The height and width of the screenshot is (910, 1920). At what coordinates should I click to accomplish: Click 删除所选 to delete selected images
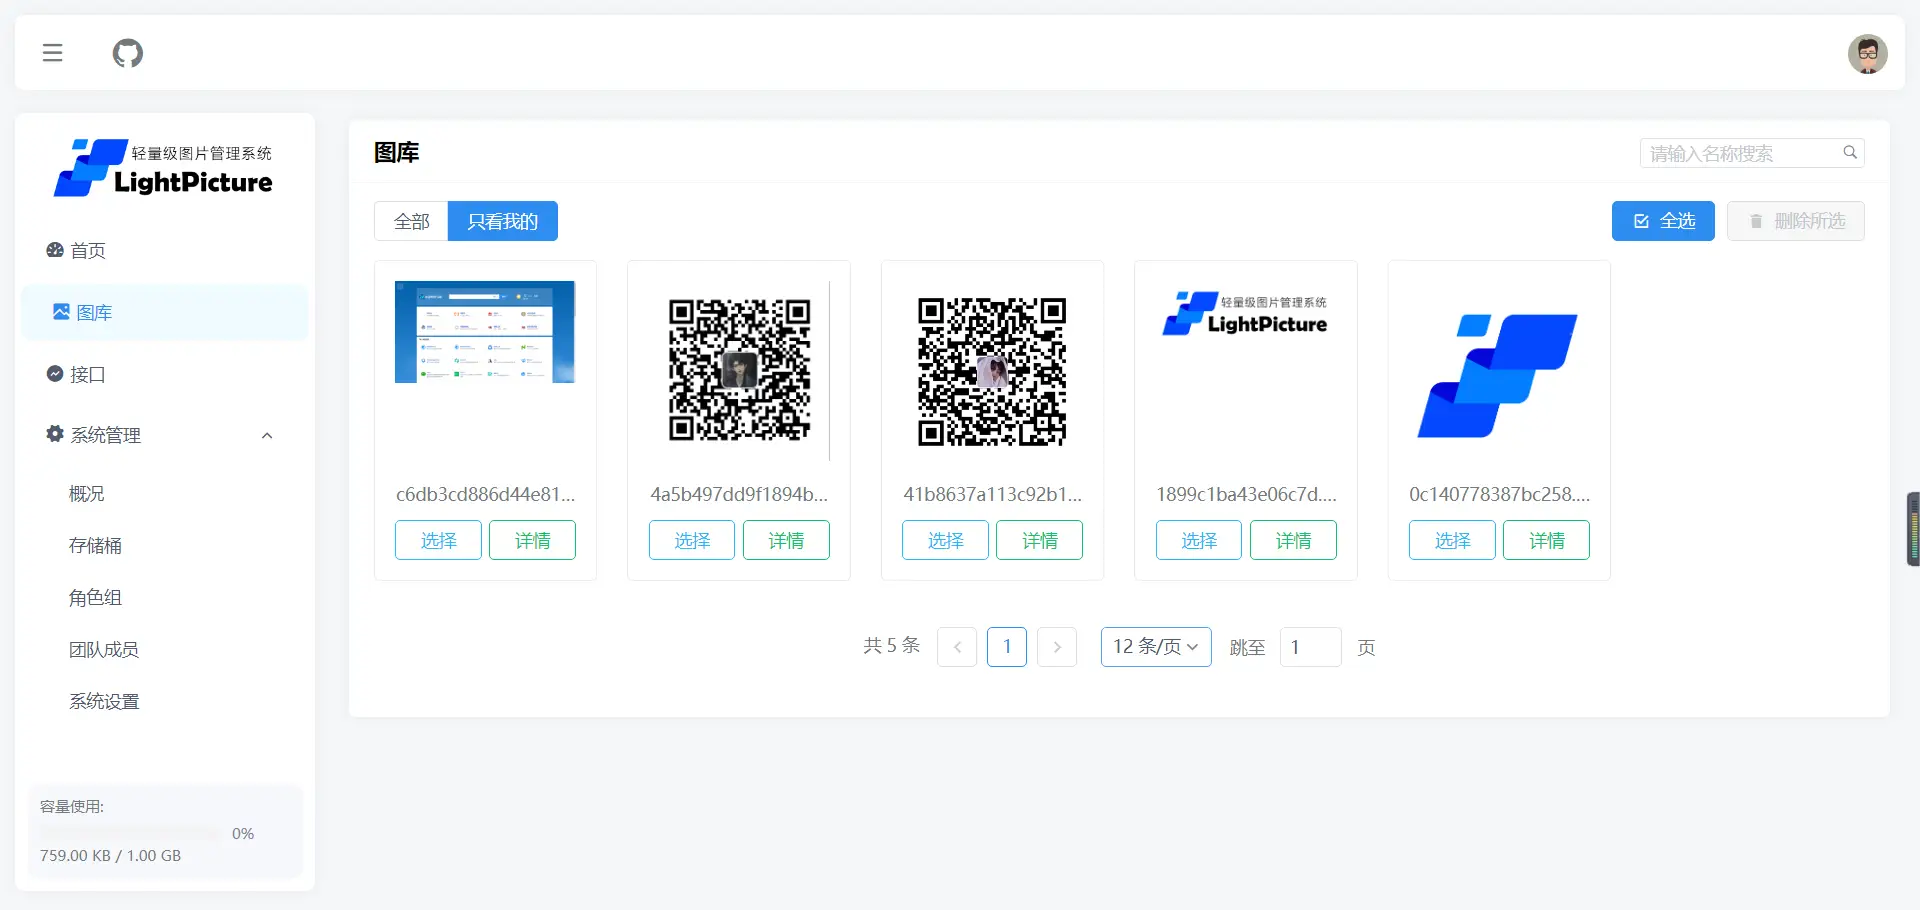[x=1795, y=220]
